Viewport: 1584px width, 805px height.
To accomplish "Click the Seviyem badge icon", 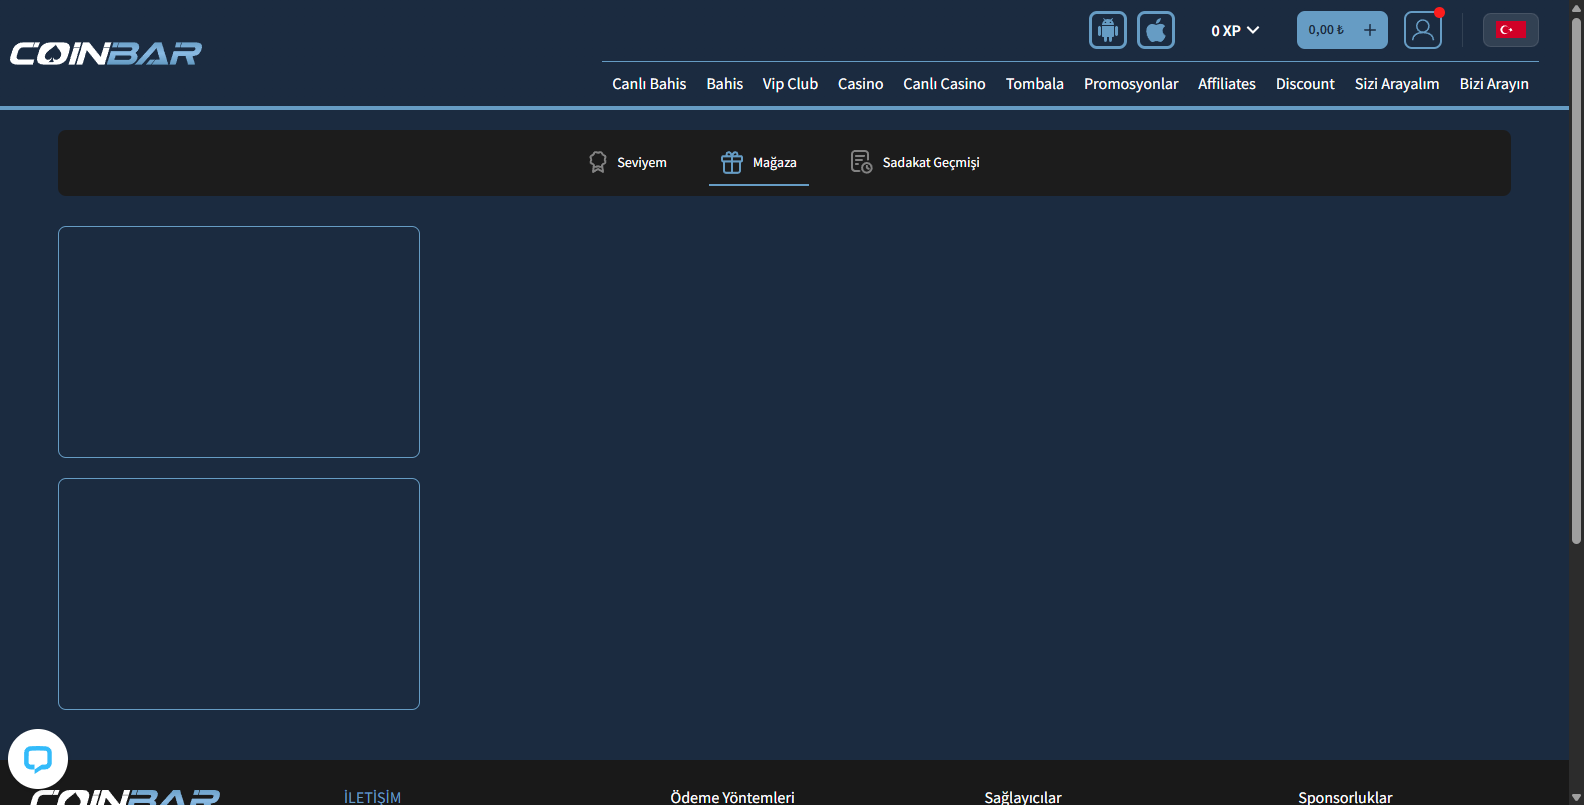I will click(x=598, y=162).
